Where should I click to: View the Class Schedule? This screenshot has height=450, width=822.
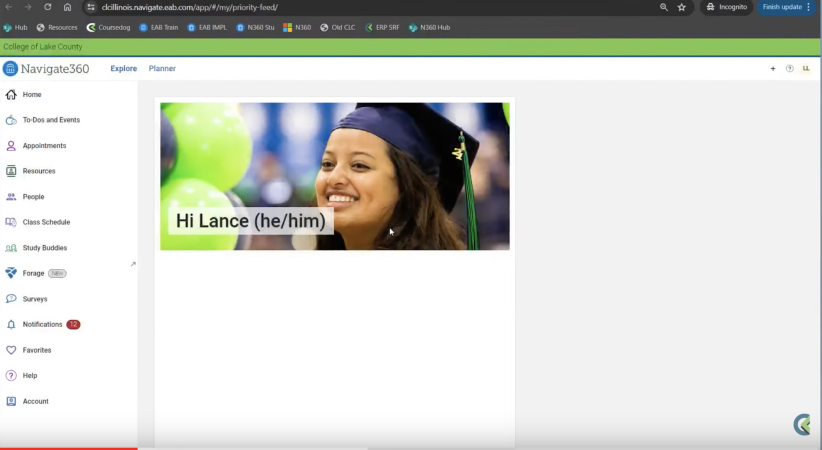46,222
